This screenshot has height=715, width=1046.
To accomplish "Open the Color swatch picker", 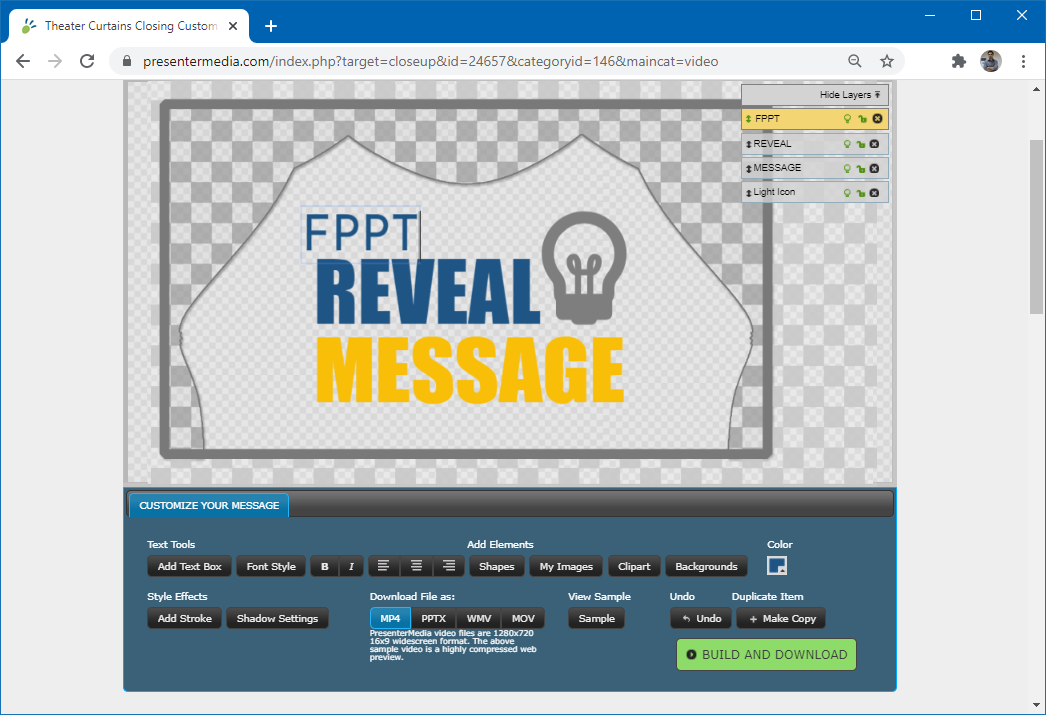I will [x=777, y=566].
